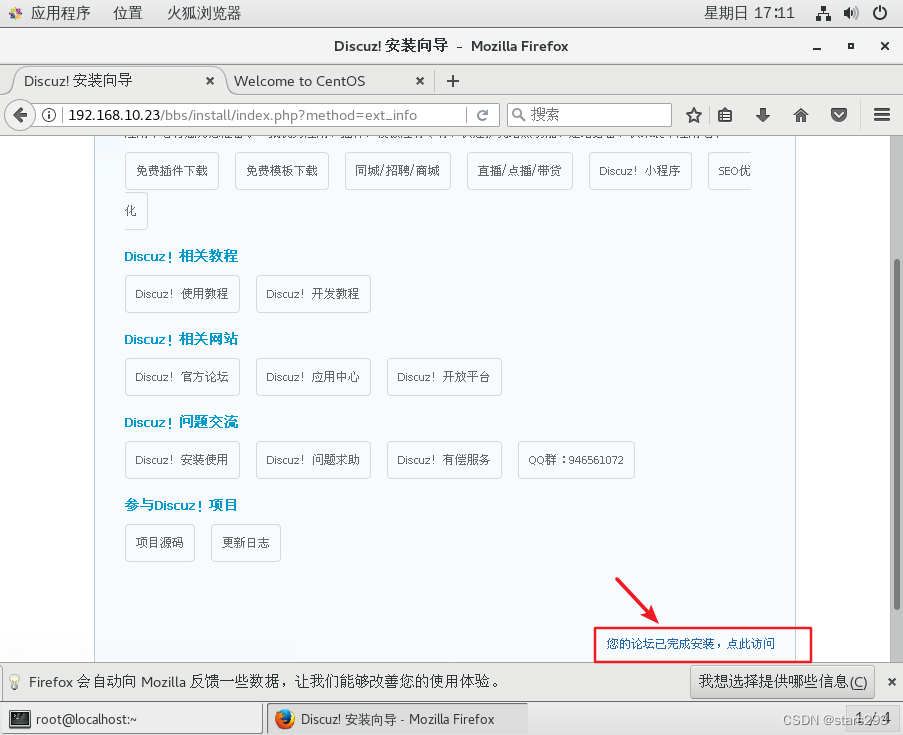Click the Discuz! 问题交流 heading
903x735 pixels.
pos(181,422)
